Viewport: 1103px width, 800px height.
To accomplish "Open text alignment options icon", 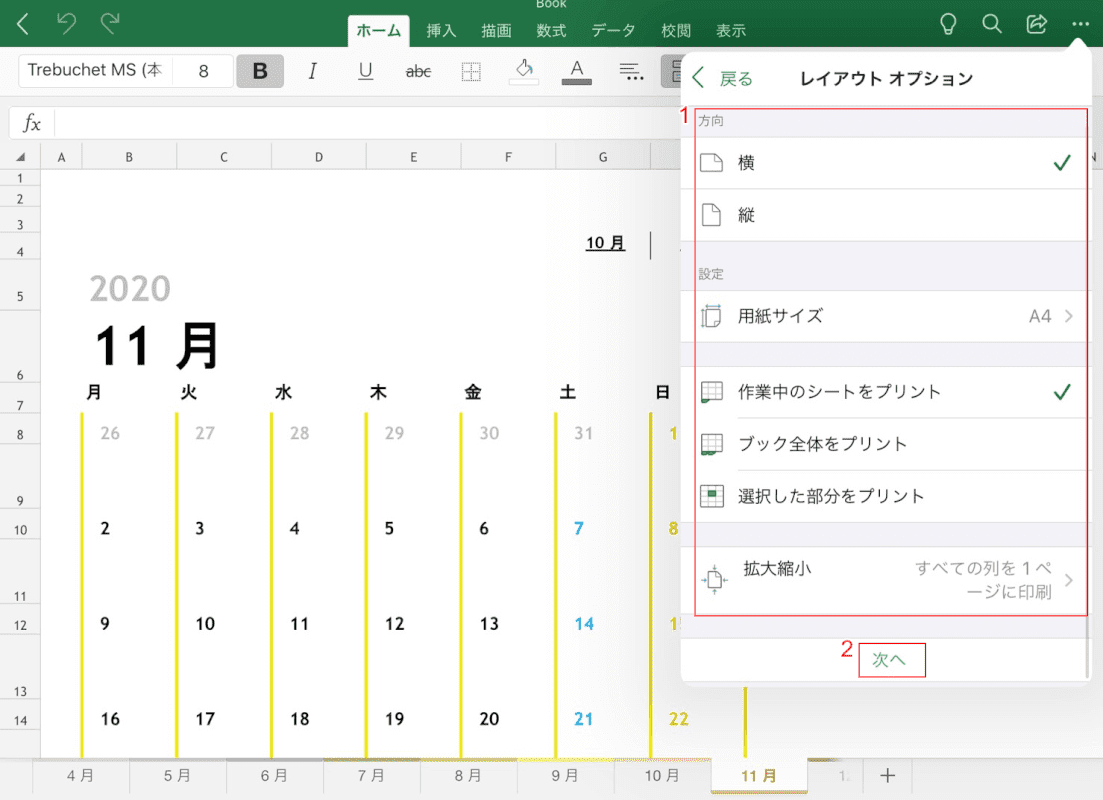I will point(630,71).
